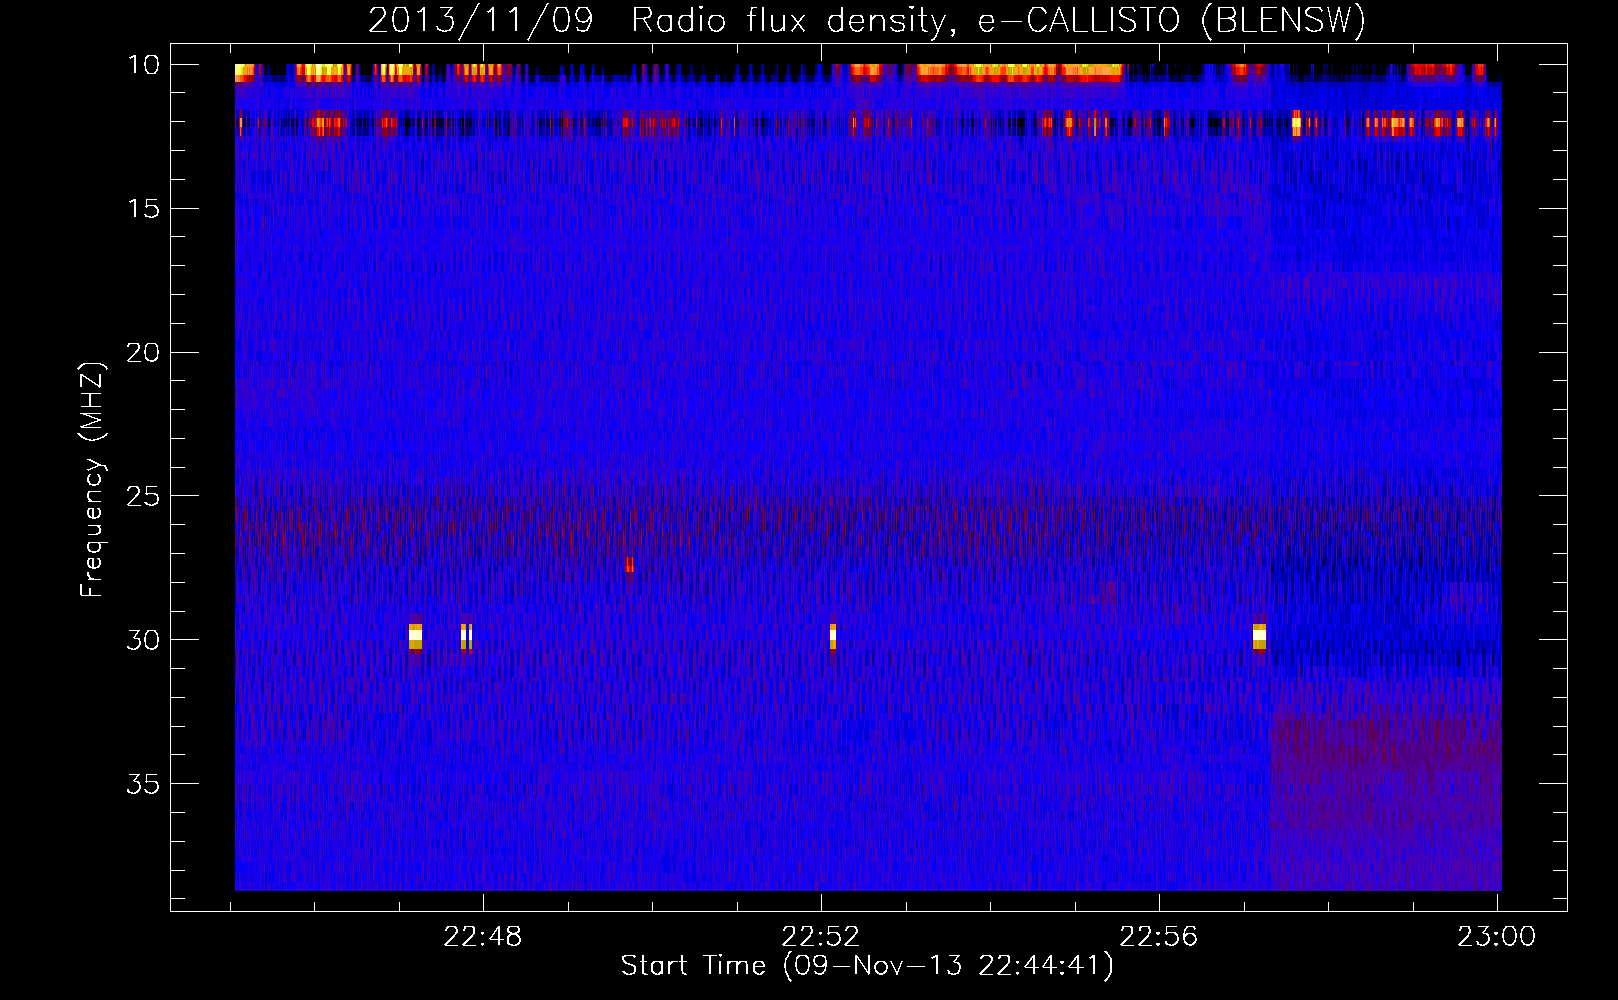The height and width of the screenshot is (1000, 1618).
Task: Click the '23:00' time tick label
Action: tap(1496, 937)
